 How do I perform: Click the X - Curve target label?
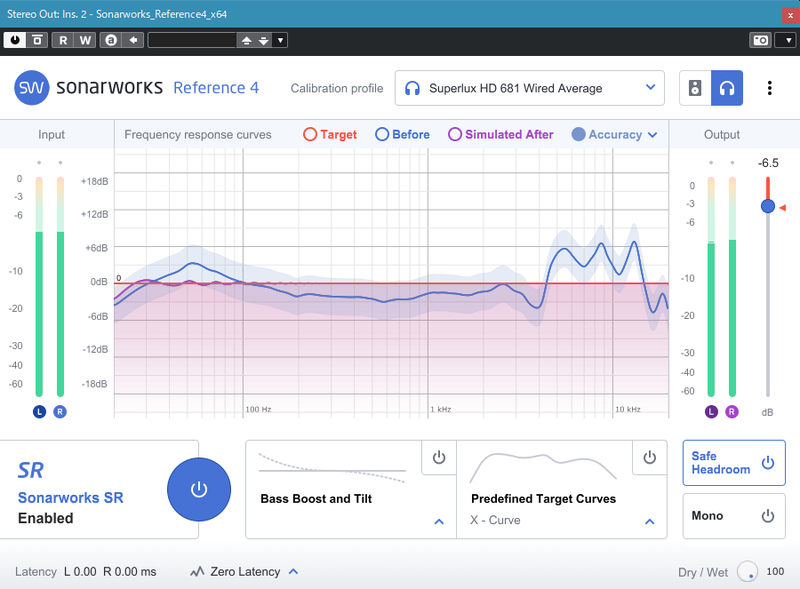coord(495,520)
